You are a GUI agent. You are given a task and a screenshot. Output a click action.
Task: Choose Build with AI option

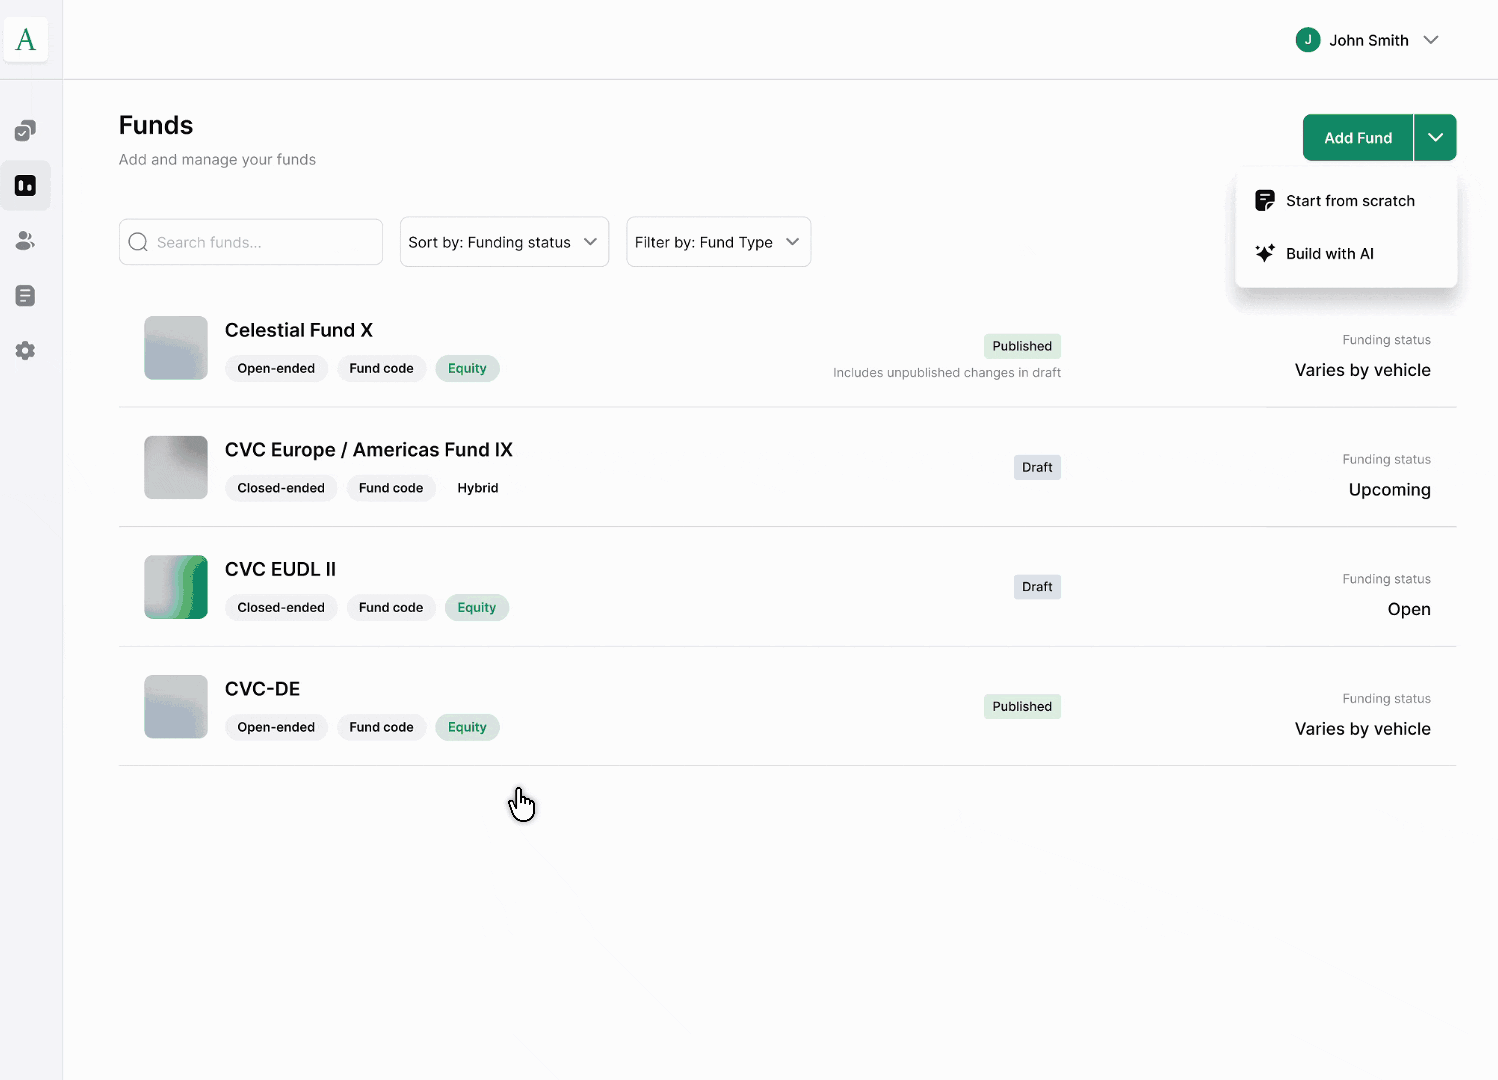(1346, 254)
